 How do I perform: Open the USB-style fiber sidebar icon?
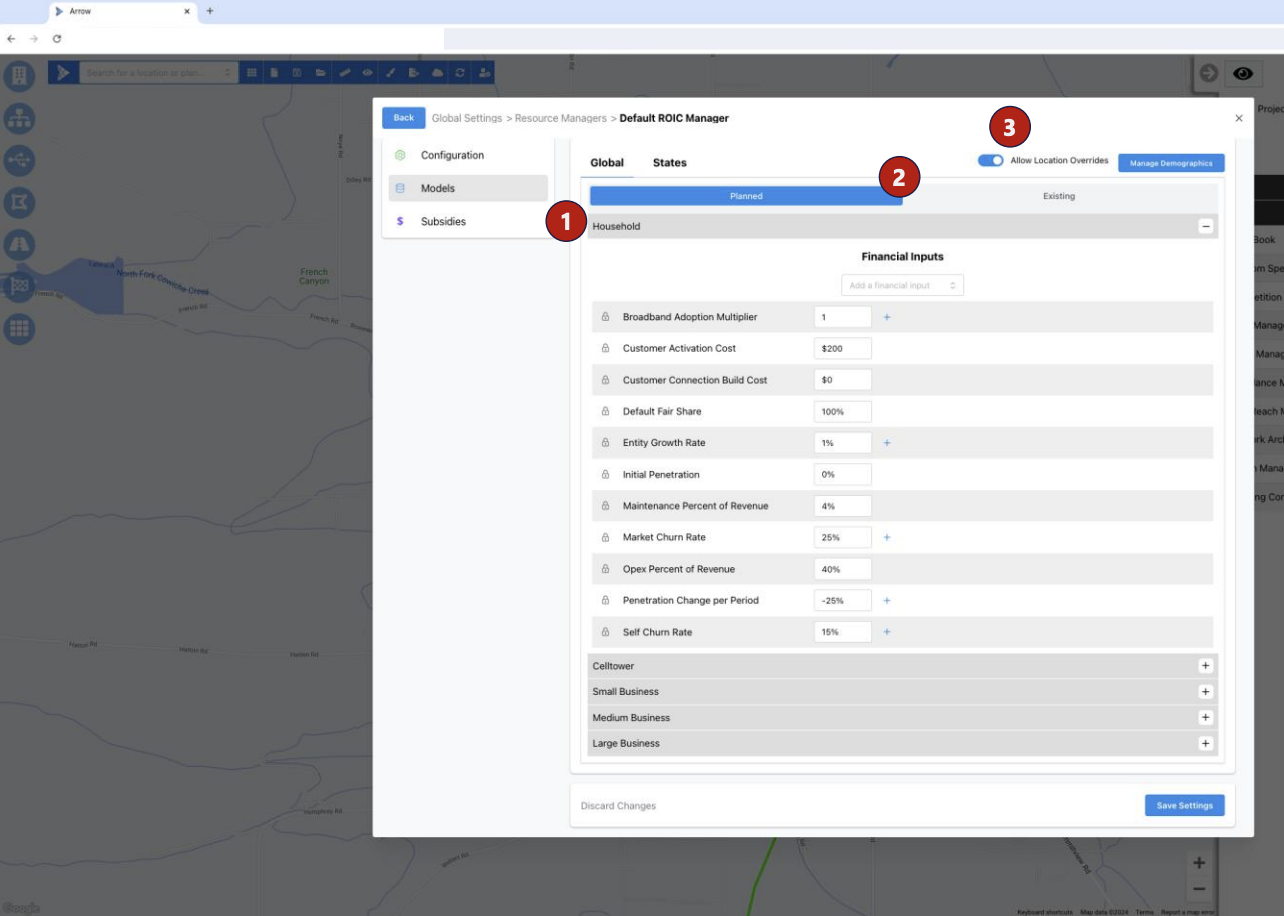coord(20,160)
